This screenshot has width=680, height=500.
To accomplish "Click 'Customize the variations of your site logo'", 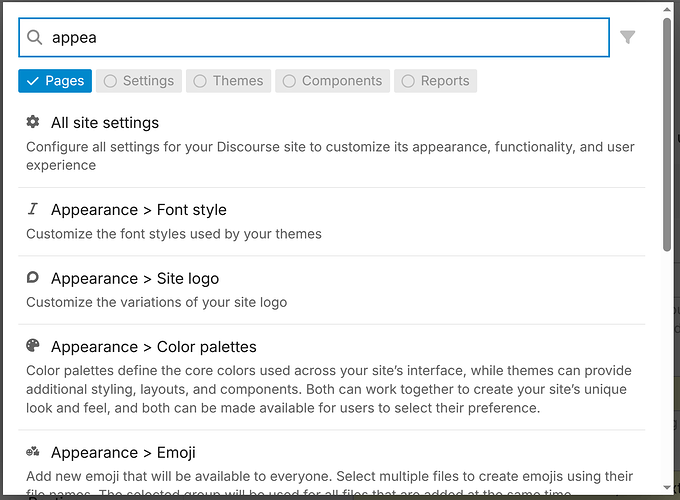I will 157,302.
